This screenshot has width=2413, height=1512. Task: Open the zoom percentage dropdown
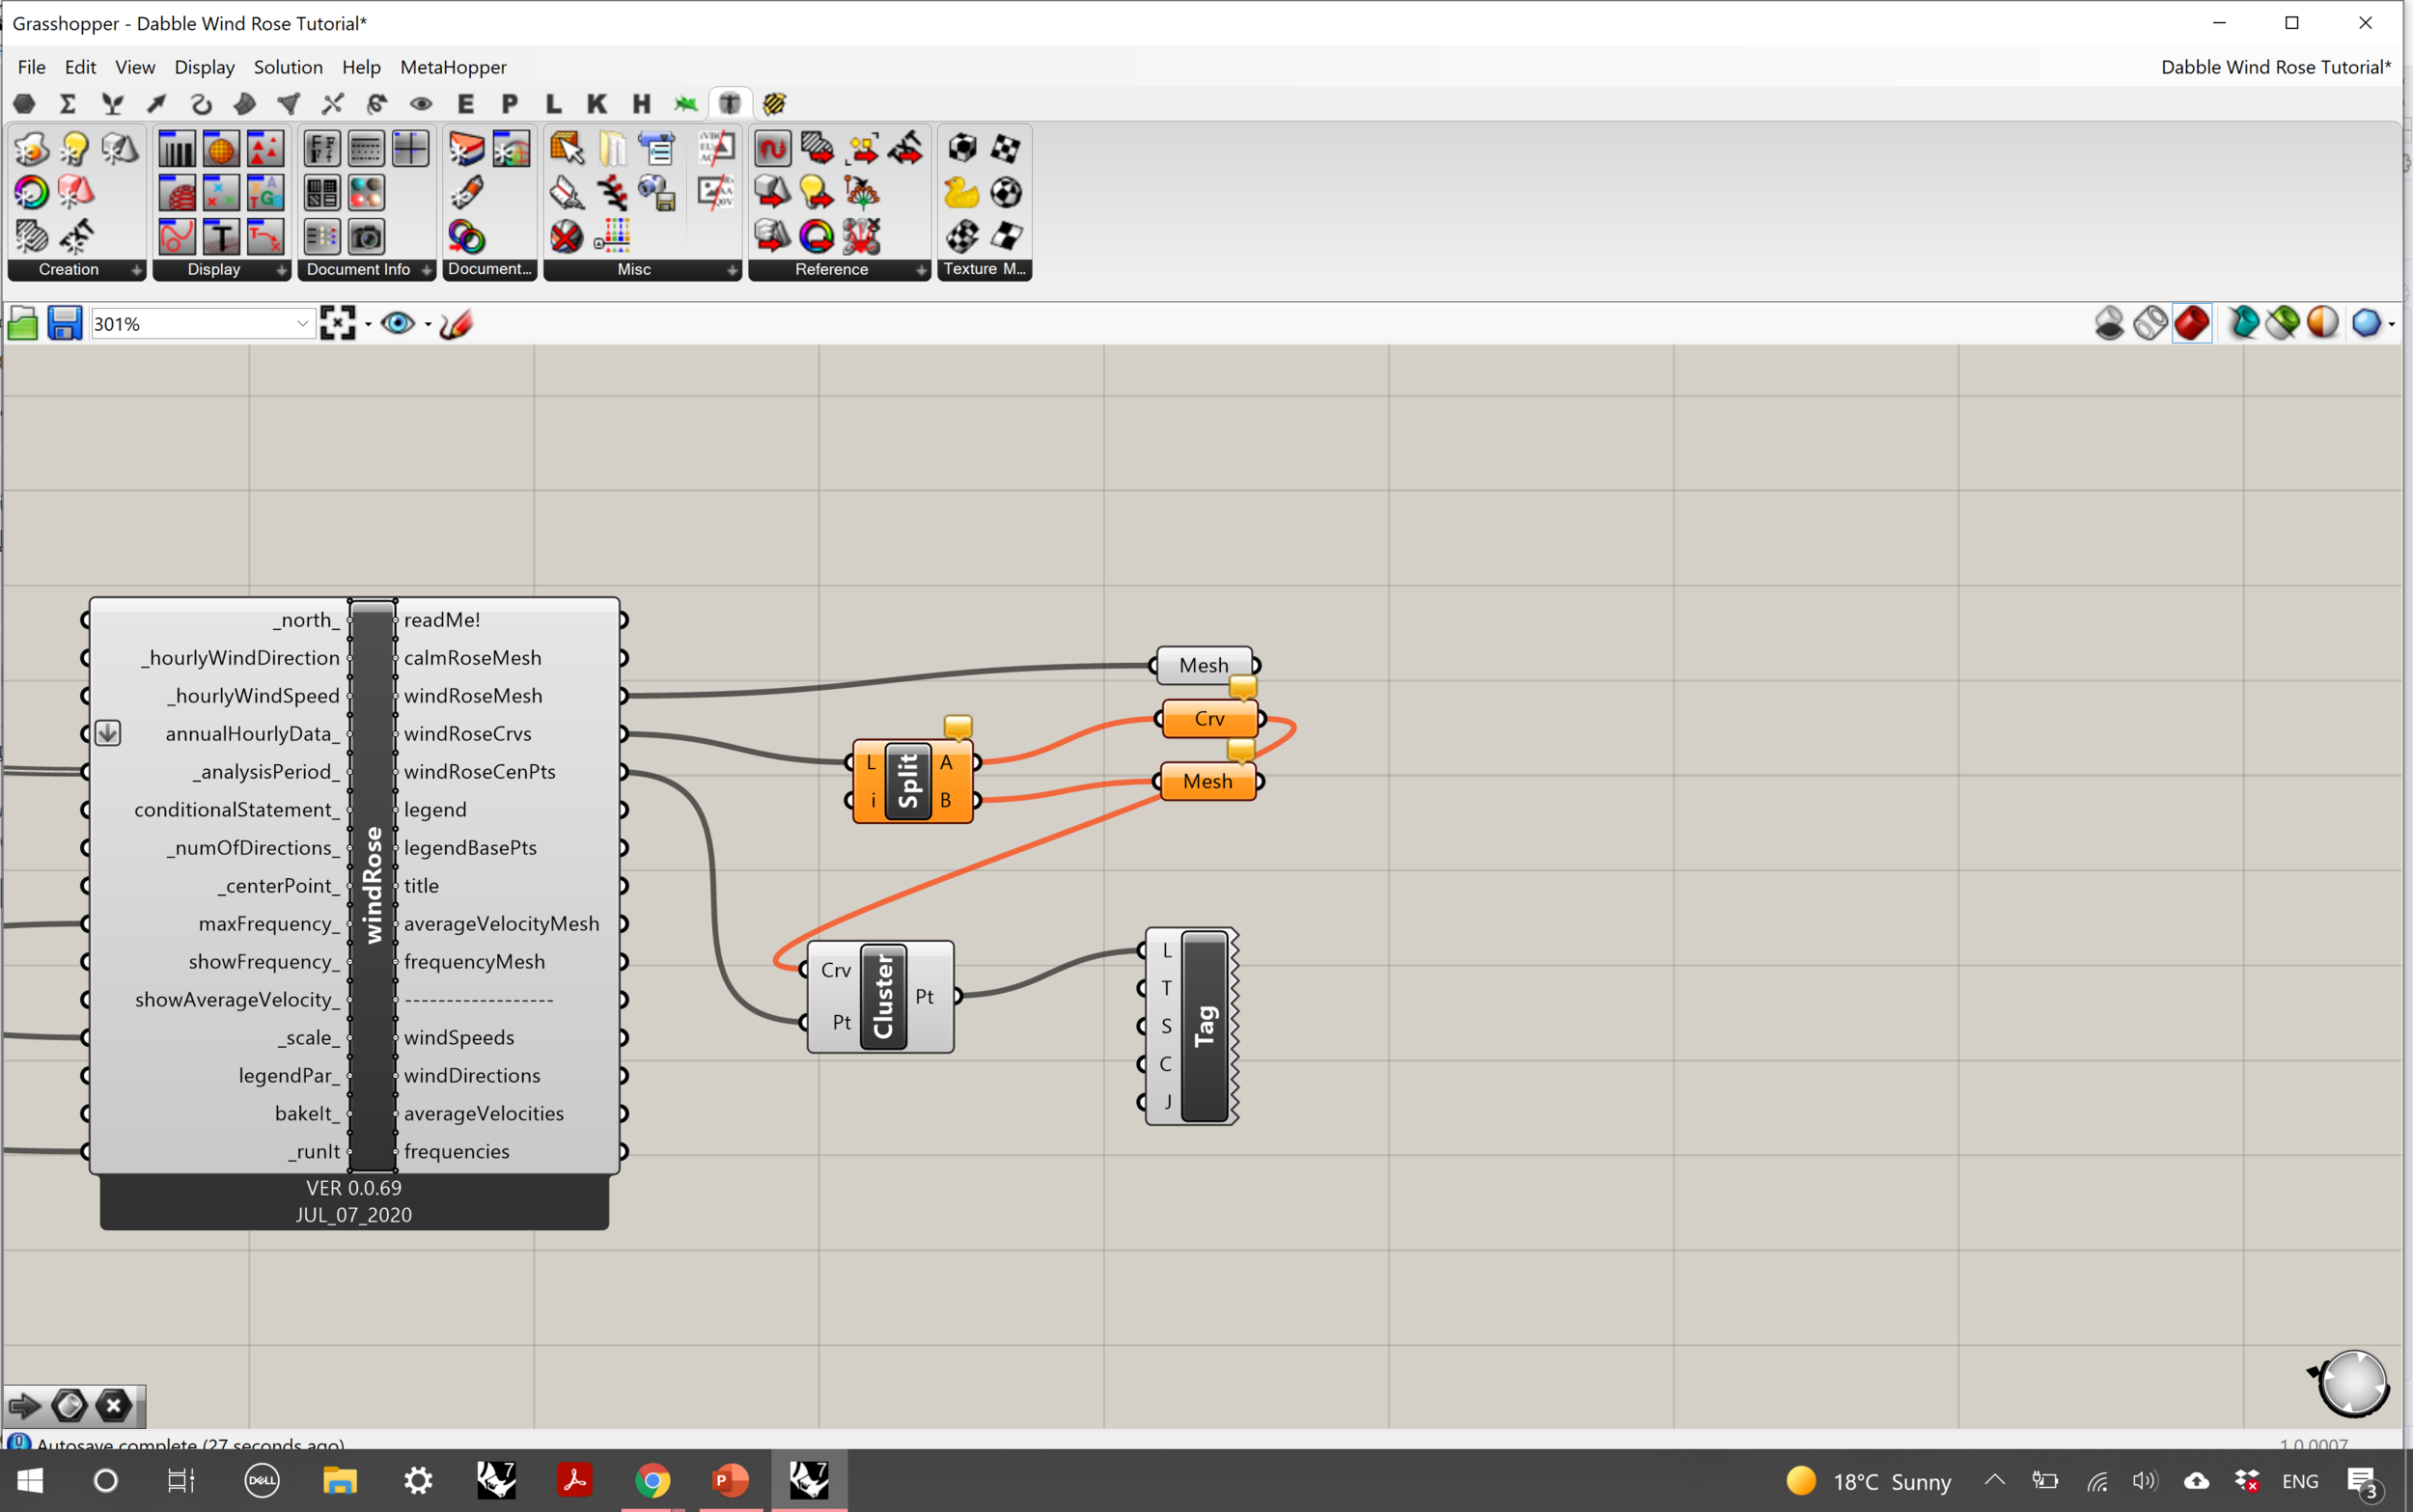302,323
